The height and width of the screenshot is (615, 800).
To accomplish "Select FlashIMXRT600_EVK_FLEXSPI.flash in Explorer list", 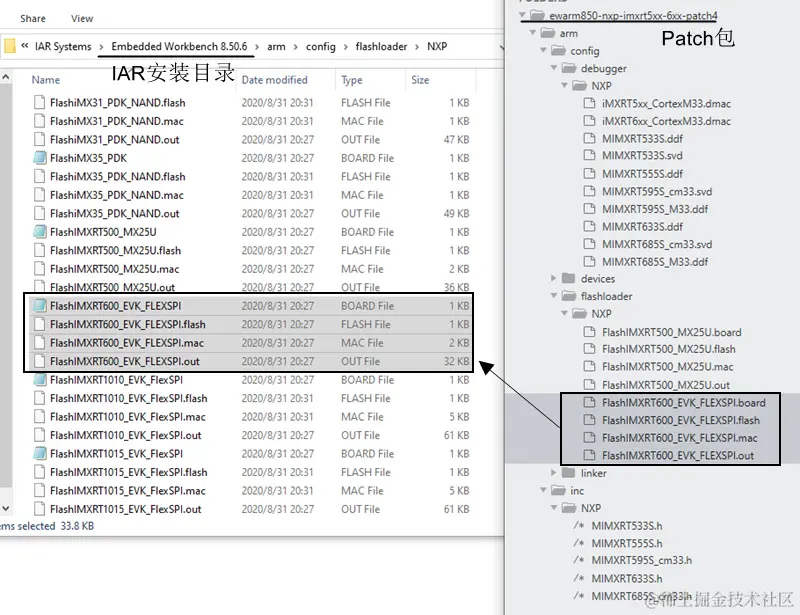I will click(x=128, y=324).
